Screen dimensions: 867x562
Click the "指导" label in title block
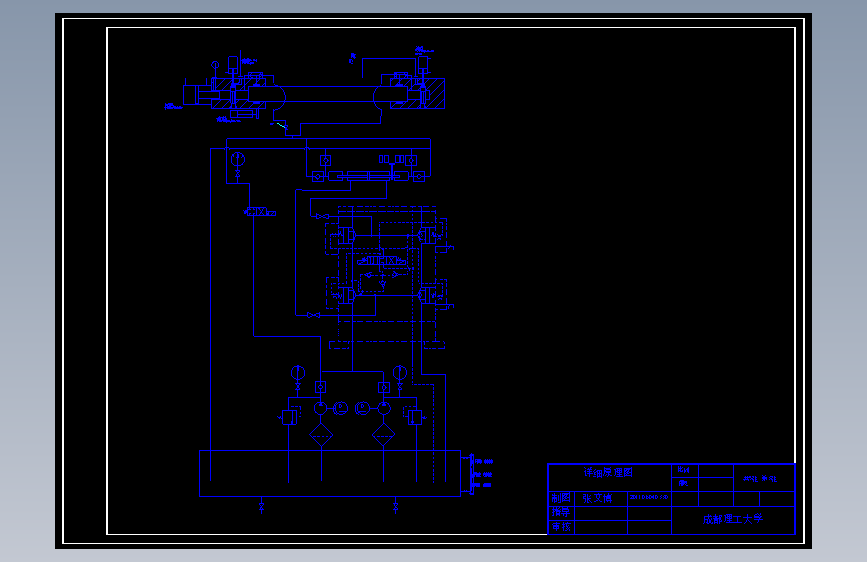pyautogui.click(x=561, y=512)
